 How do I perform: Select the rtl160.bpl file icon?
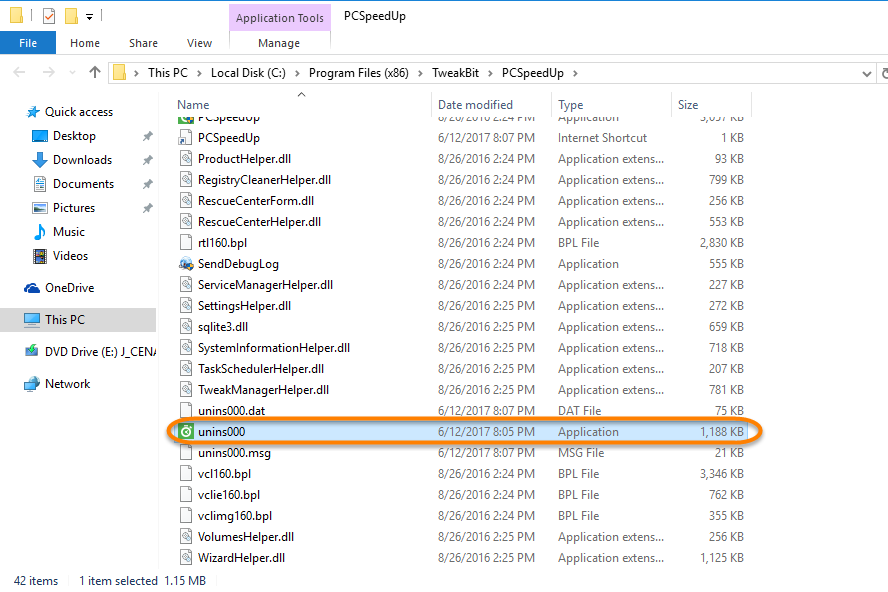[185, 242]
